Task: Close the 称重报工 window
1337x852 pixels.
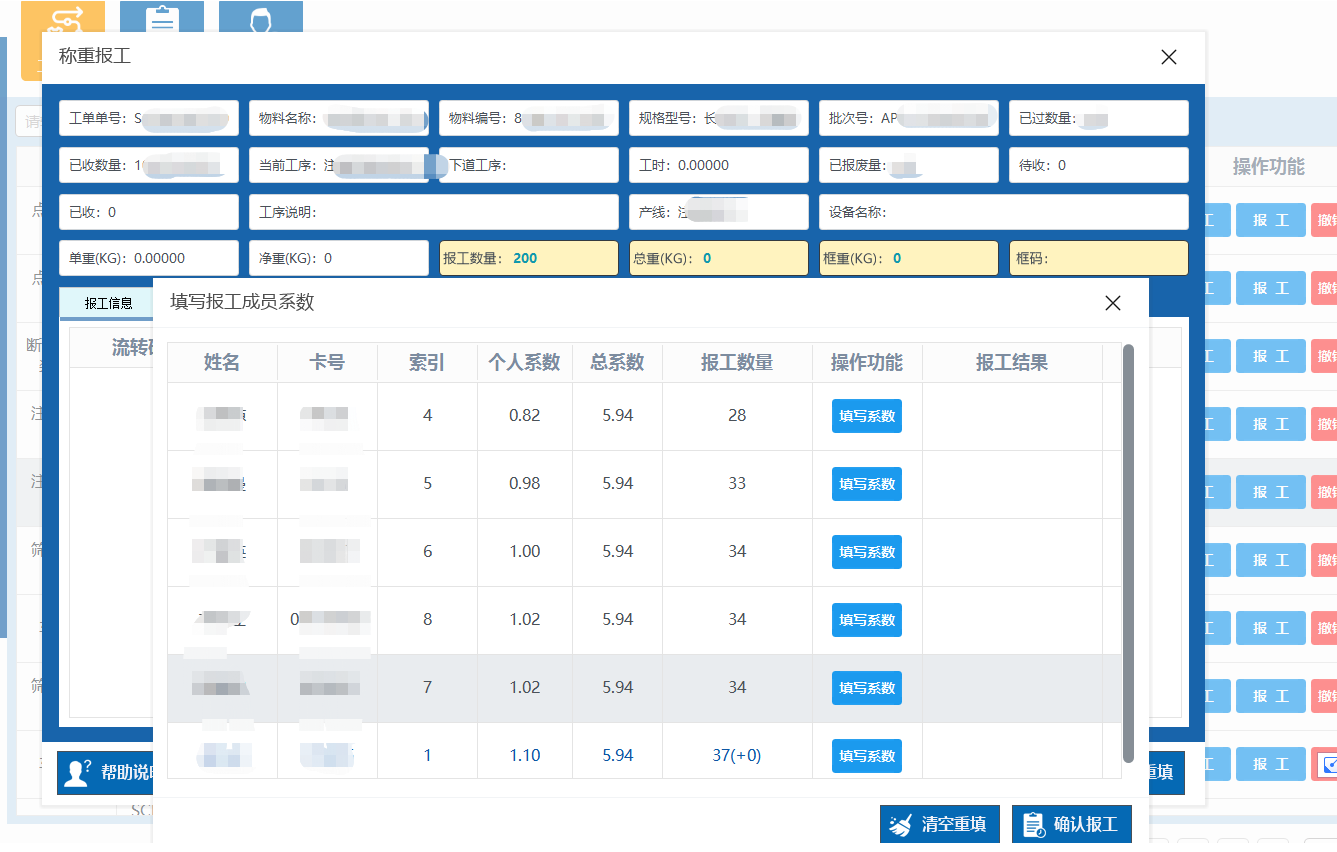Action: click(x=1168, y=57)
